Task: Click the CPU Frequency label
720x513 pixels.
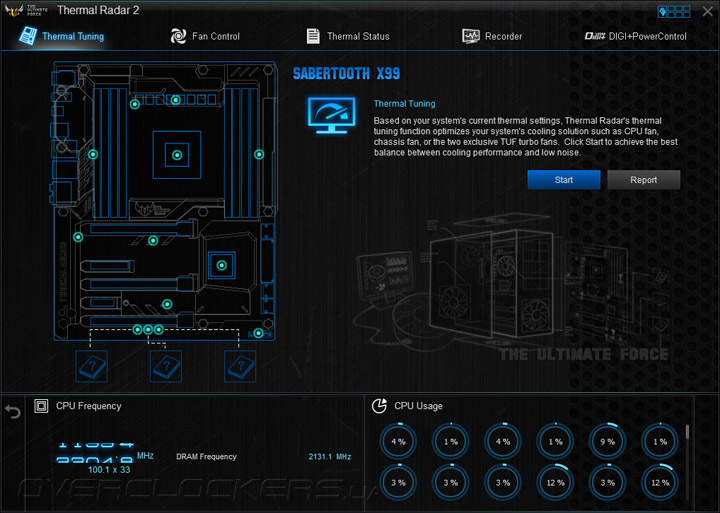Action: tap(89, 406)
